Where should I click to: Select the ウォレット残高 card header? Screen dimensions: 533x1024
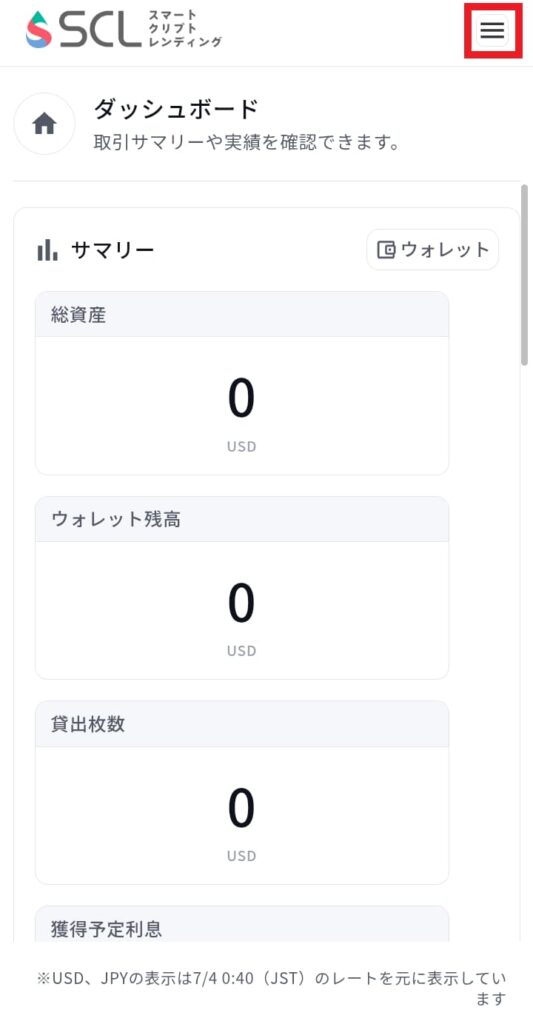point(242,519)
